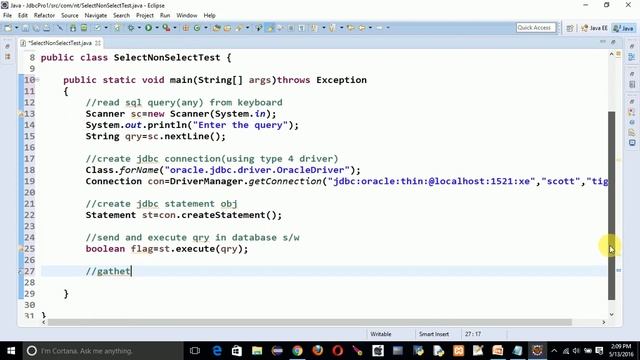
Task: Open Google Chrome from taskbar
Action: click(297, 351)
